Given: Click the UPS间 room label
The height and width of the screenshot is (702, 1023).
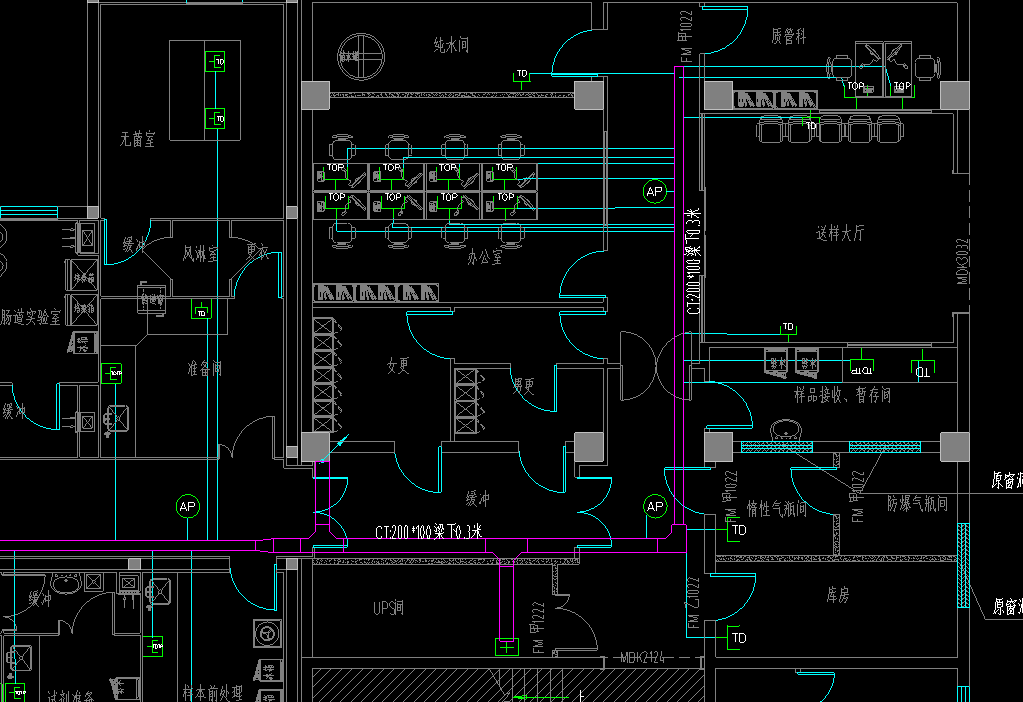Looking at the screenshot, I should [388, 608].
